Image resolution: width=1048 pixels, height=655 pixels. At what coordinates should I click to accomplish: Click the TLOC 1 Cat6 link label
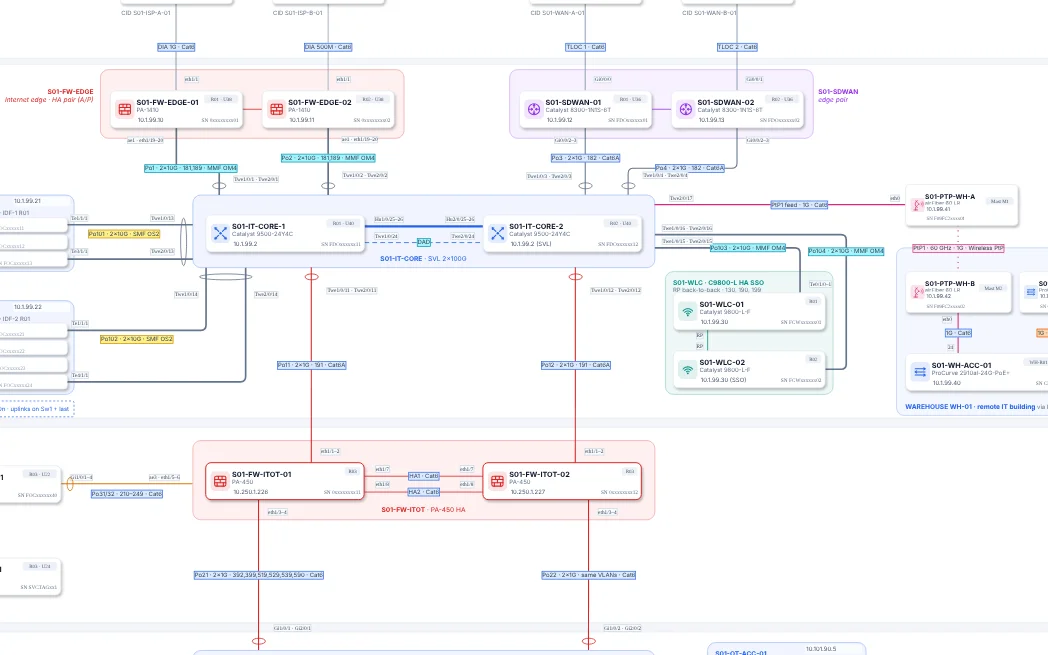point(585,47)
